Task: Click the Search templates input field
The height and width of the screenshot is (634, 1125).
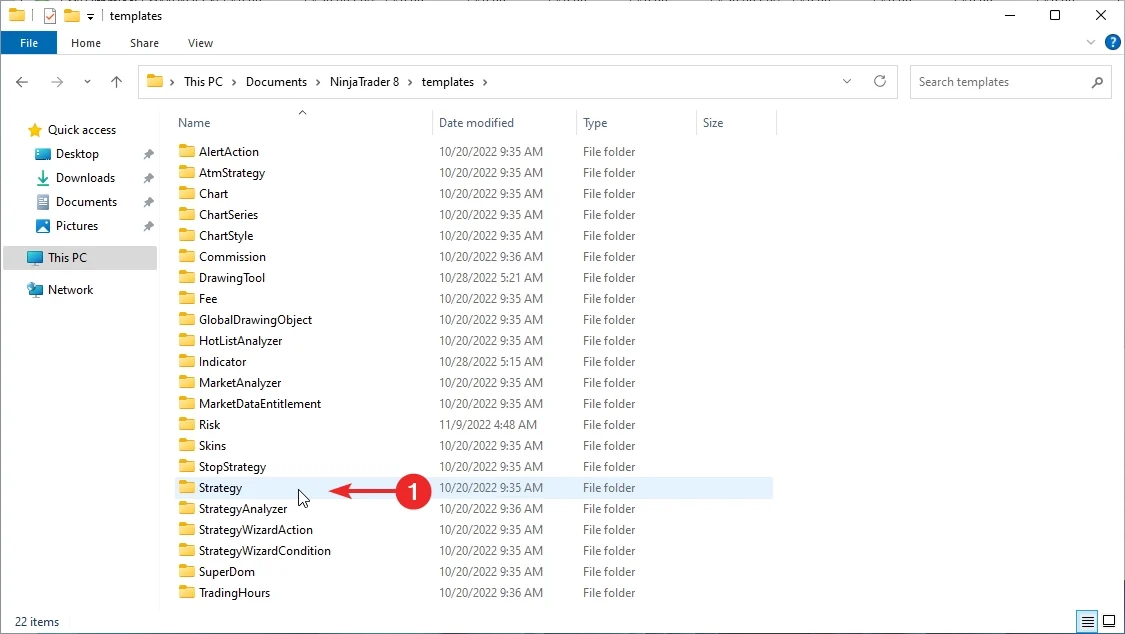Action: click(x=1000, y=82)
